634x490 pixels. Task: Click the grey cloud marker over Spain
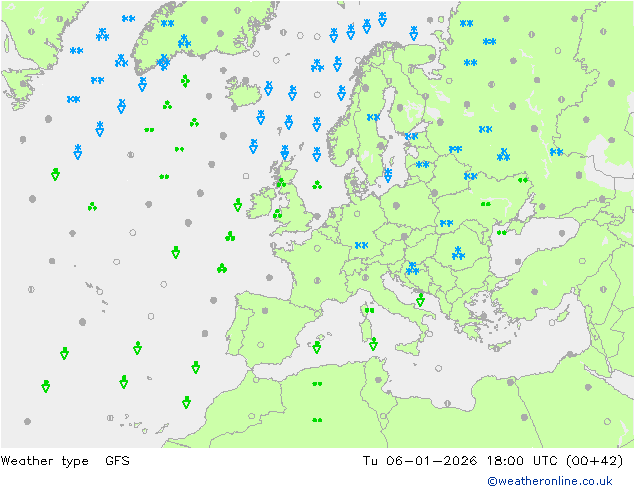[265, 311]
